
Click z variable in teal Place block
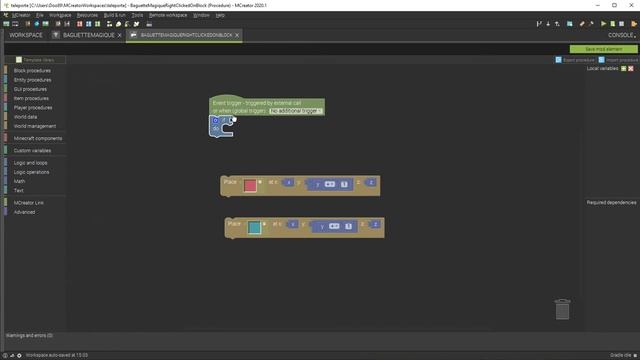coord(375,224)
